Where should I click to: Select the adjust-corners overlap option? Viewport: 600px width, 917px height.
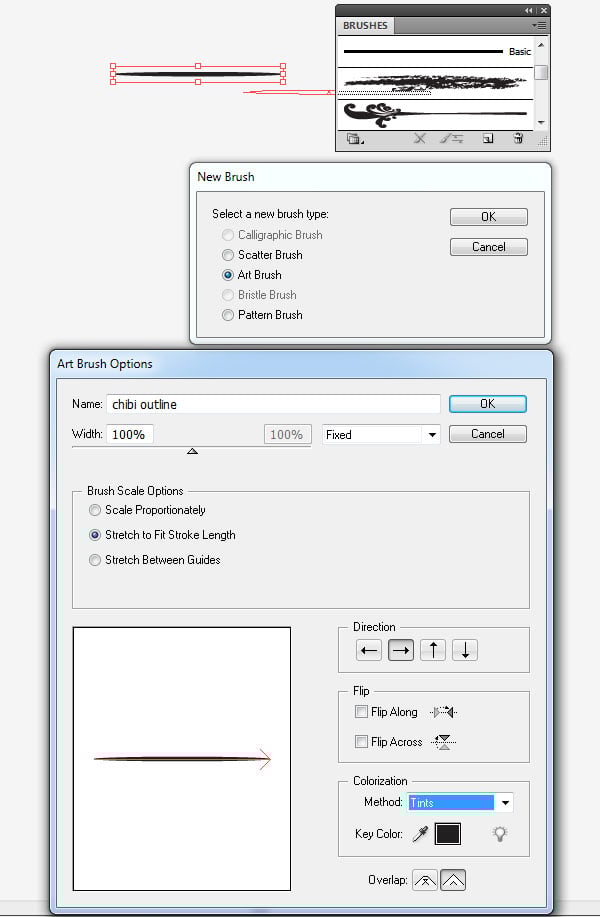tap(453, 880)
